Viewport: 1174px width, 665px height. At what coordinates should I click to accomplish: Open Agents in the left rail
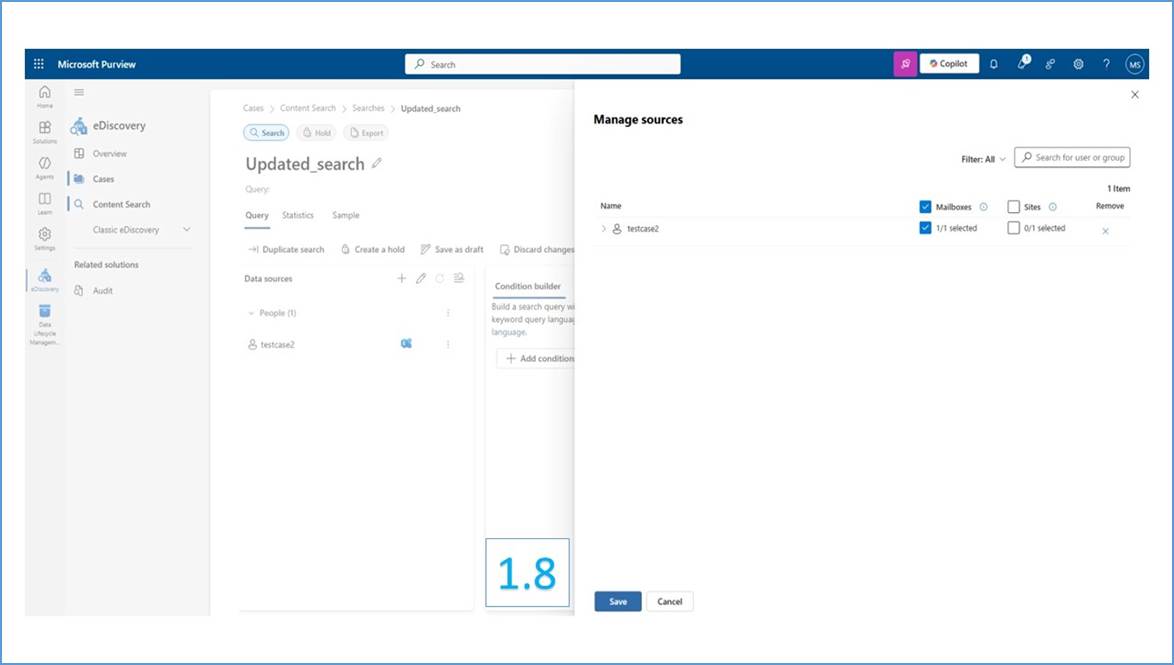click(45, 168)
